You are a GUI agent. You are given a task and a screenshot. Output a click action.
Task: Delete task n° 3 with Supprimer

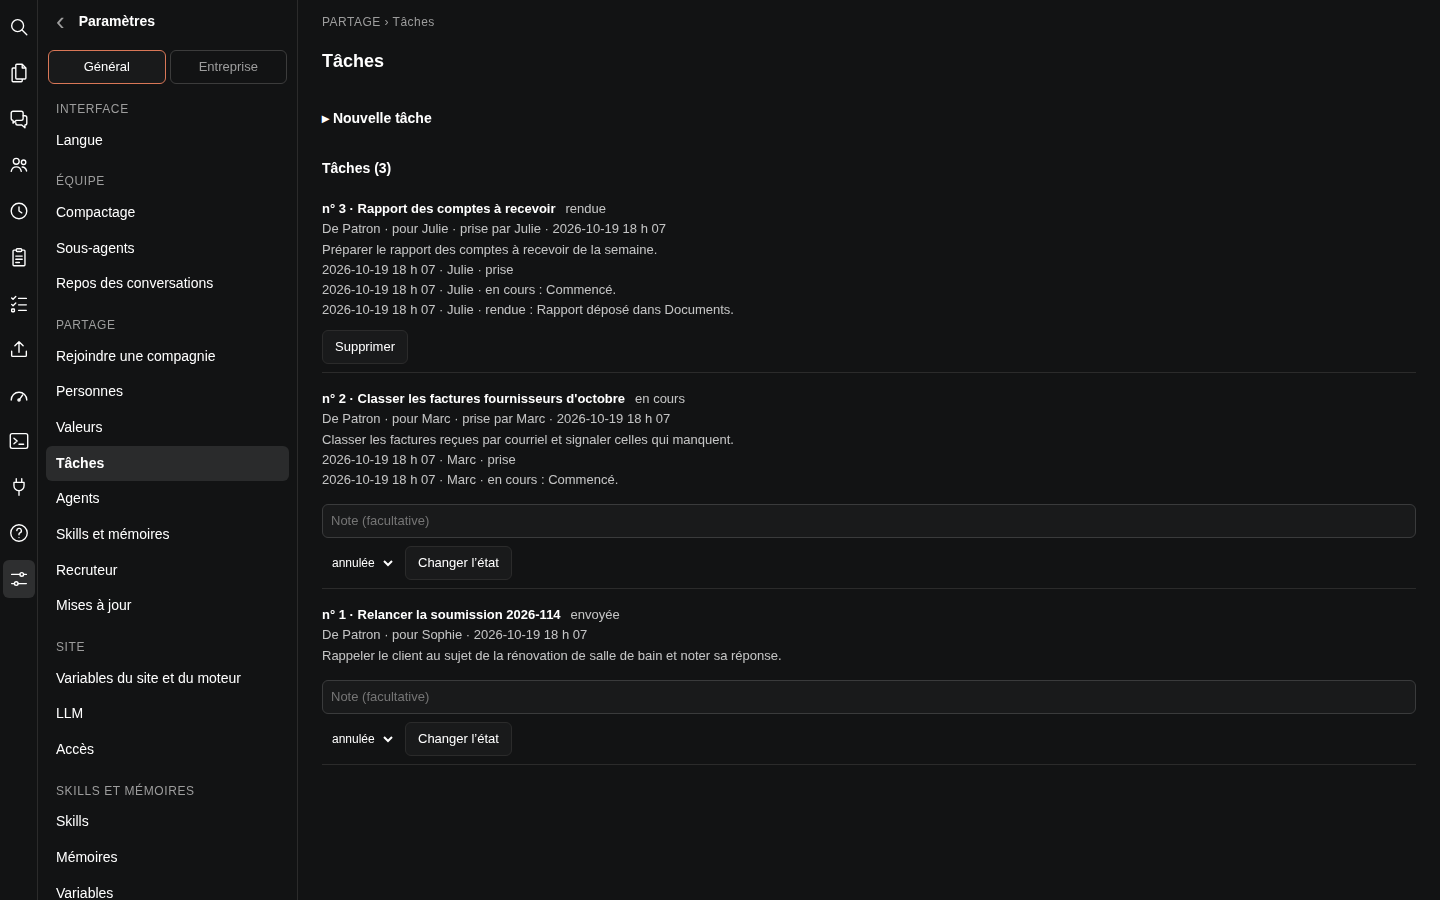coord(365,347)
